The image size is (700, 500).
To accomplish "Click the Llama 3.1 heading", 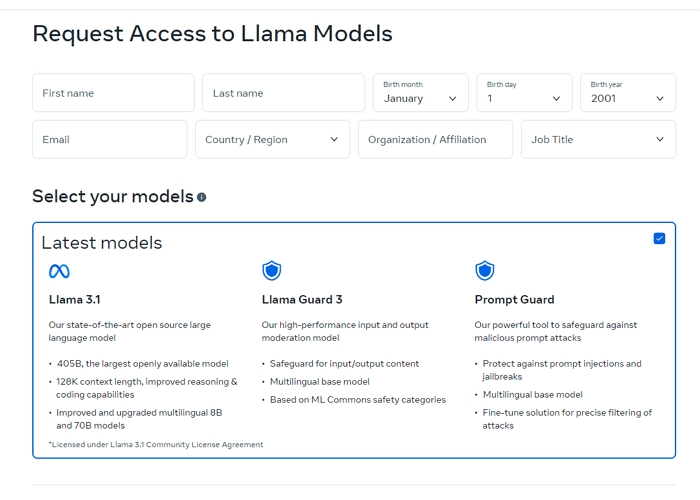I will coord(75,300).
